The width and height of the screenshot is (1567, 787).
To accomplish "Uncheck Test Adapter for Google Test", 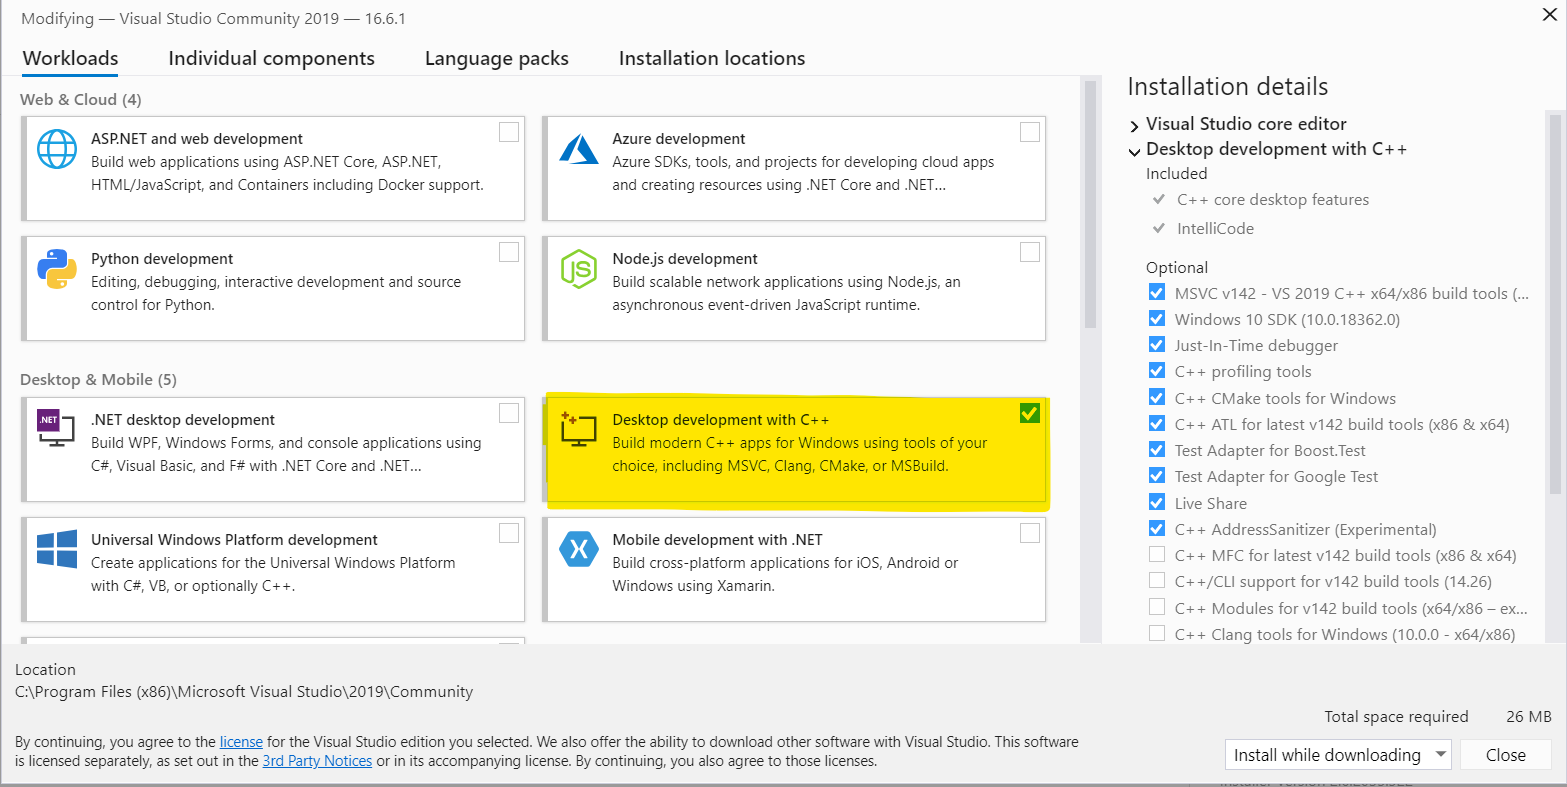I will point(1157,475).
